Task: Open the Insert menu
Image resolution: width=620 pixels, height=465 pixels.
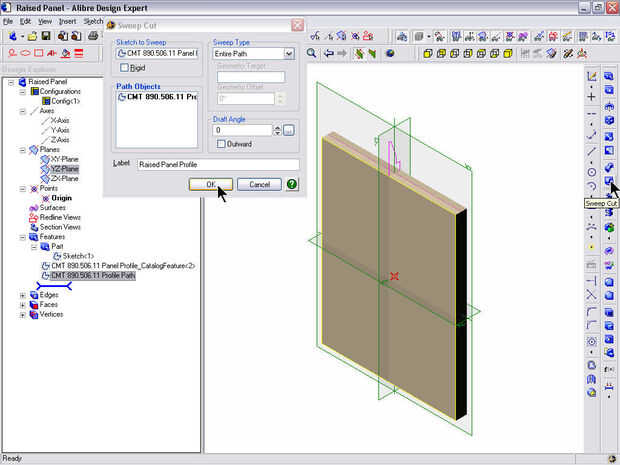Action: [x=67, y=21]
